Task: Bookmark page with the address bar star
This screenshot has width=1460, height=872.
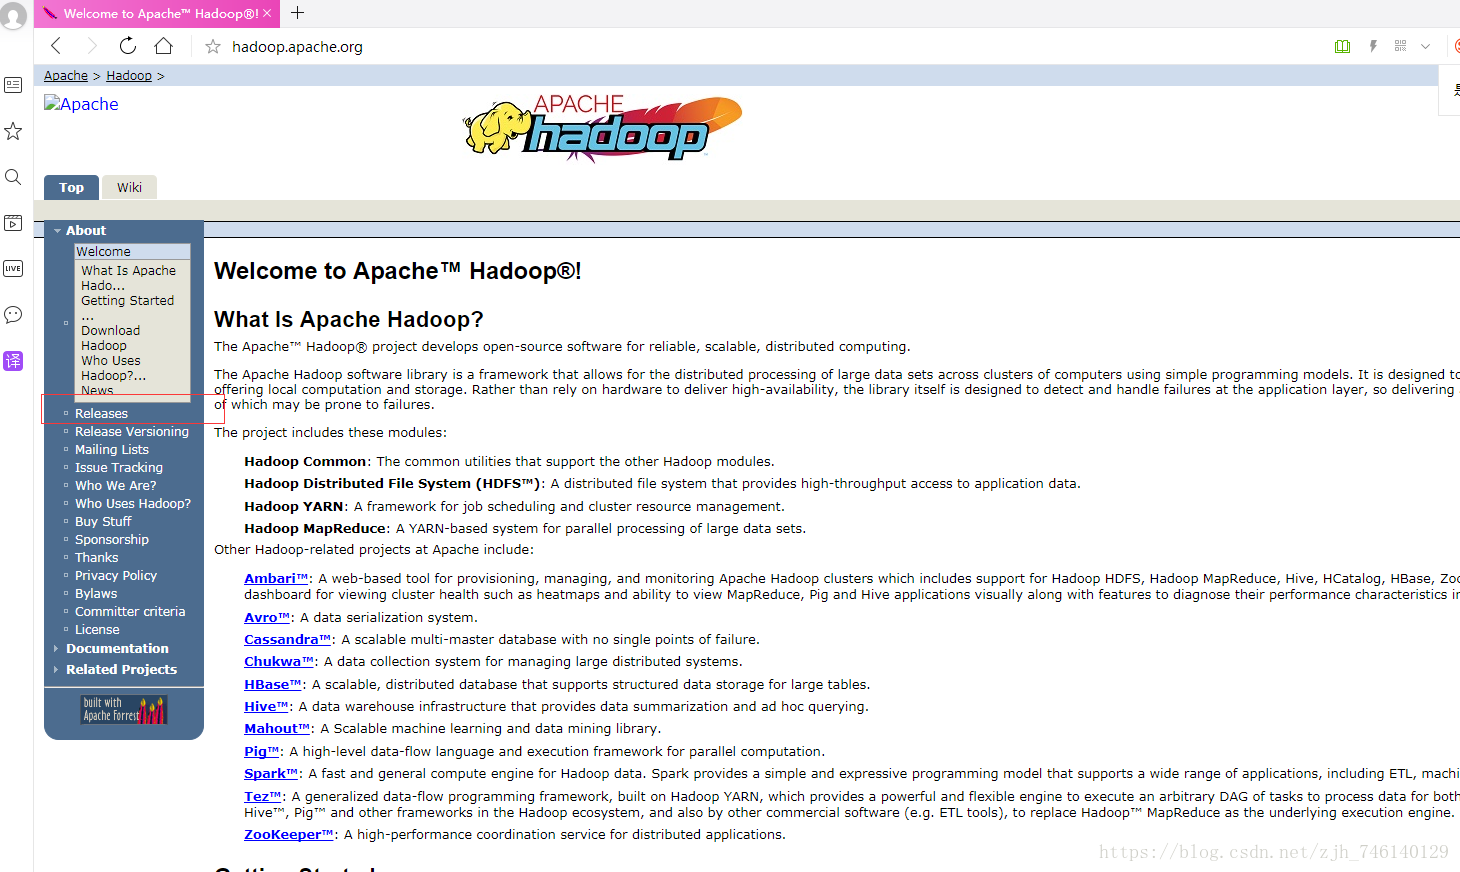Action: 212,47
